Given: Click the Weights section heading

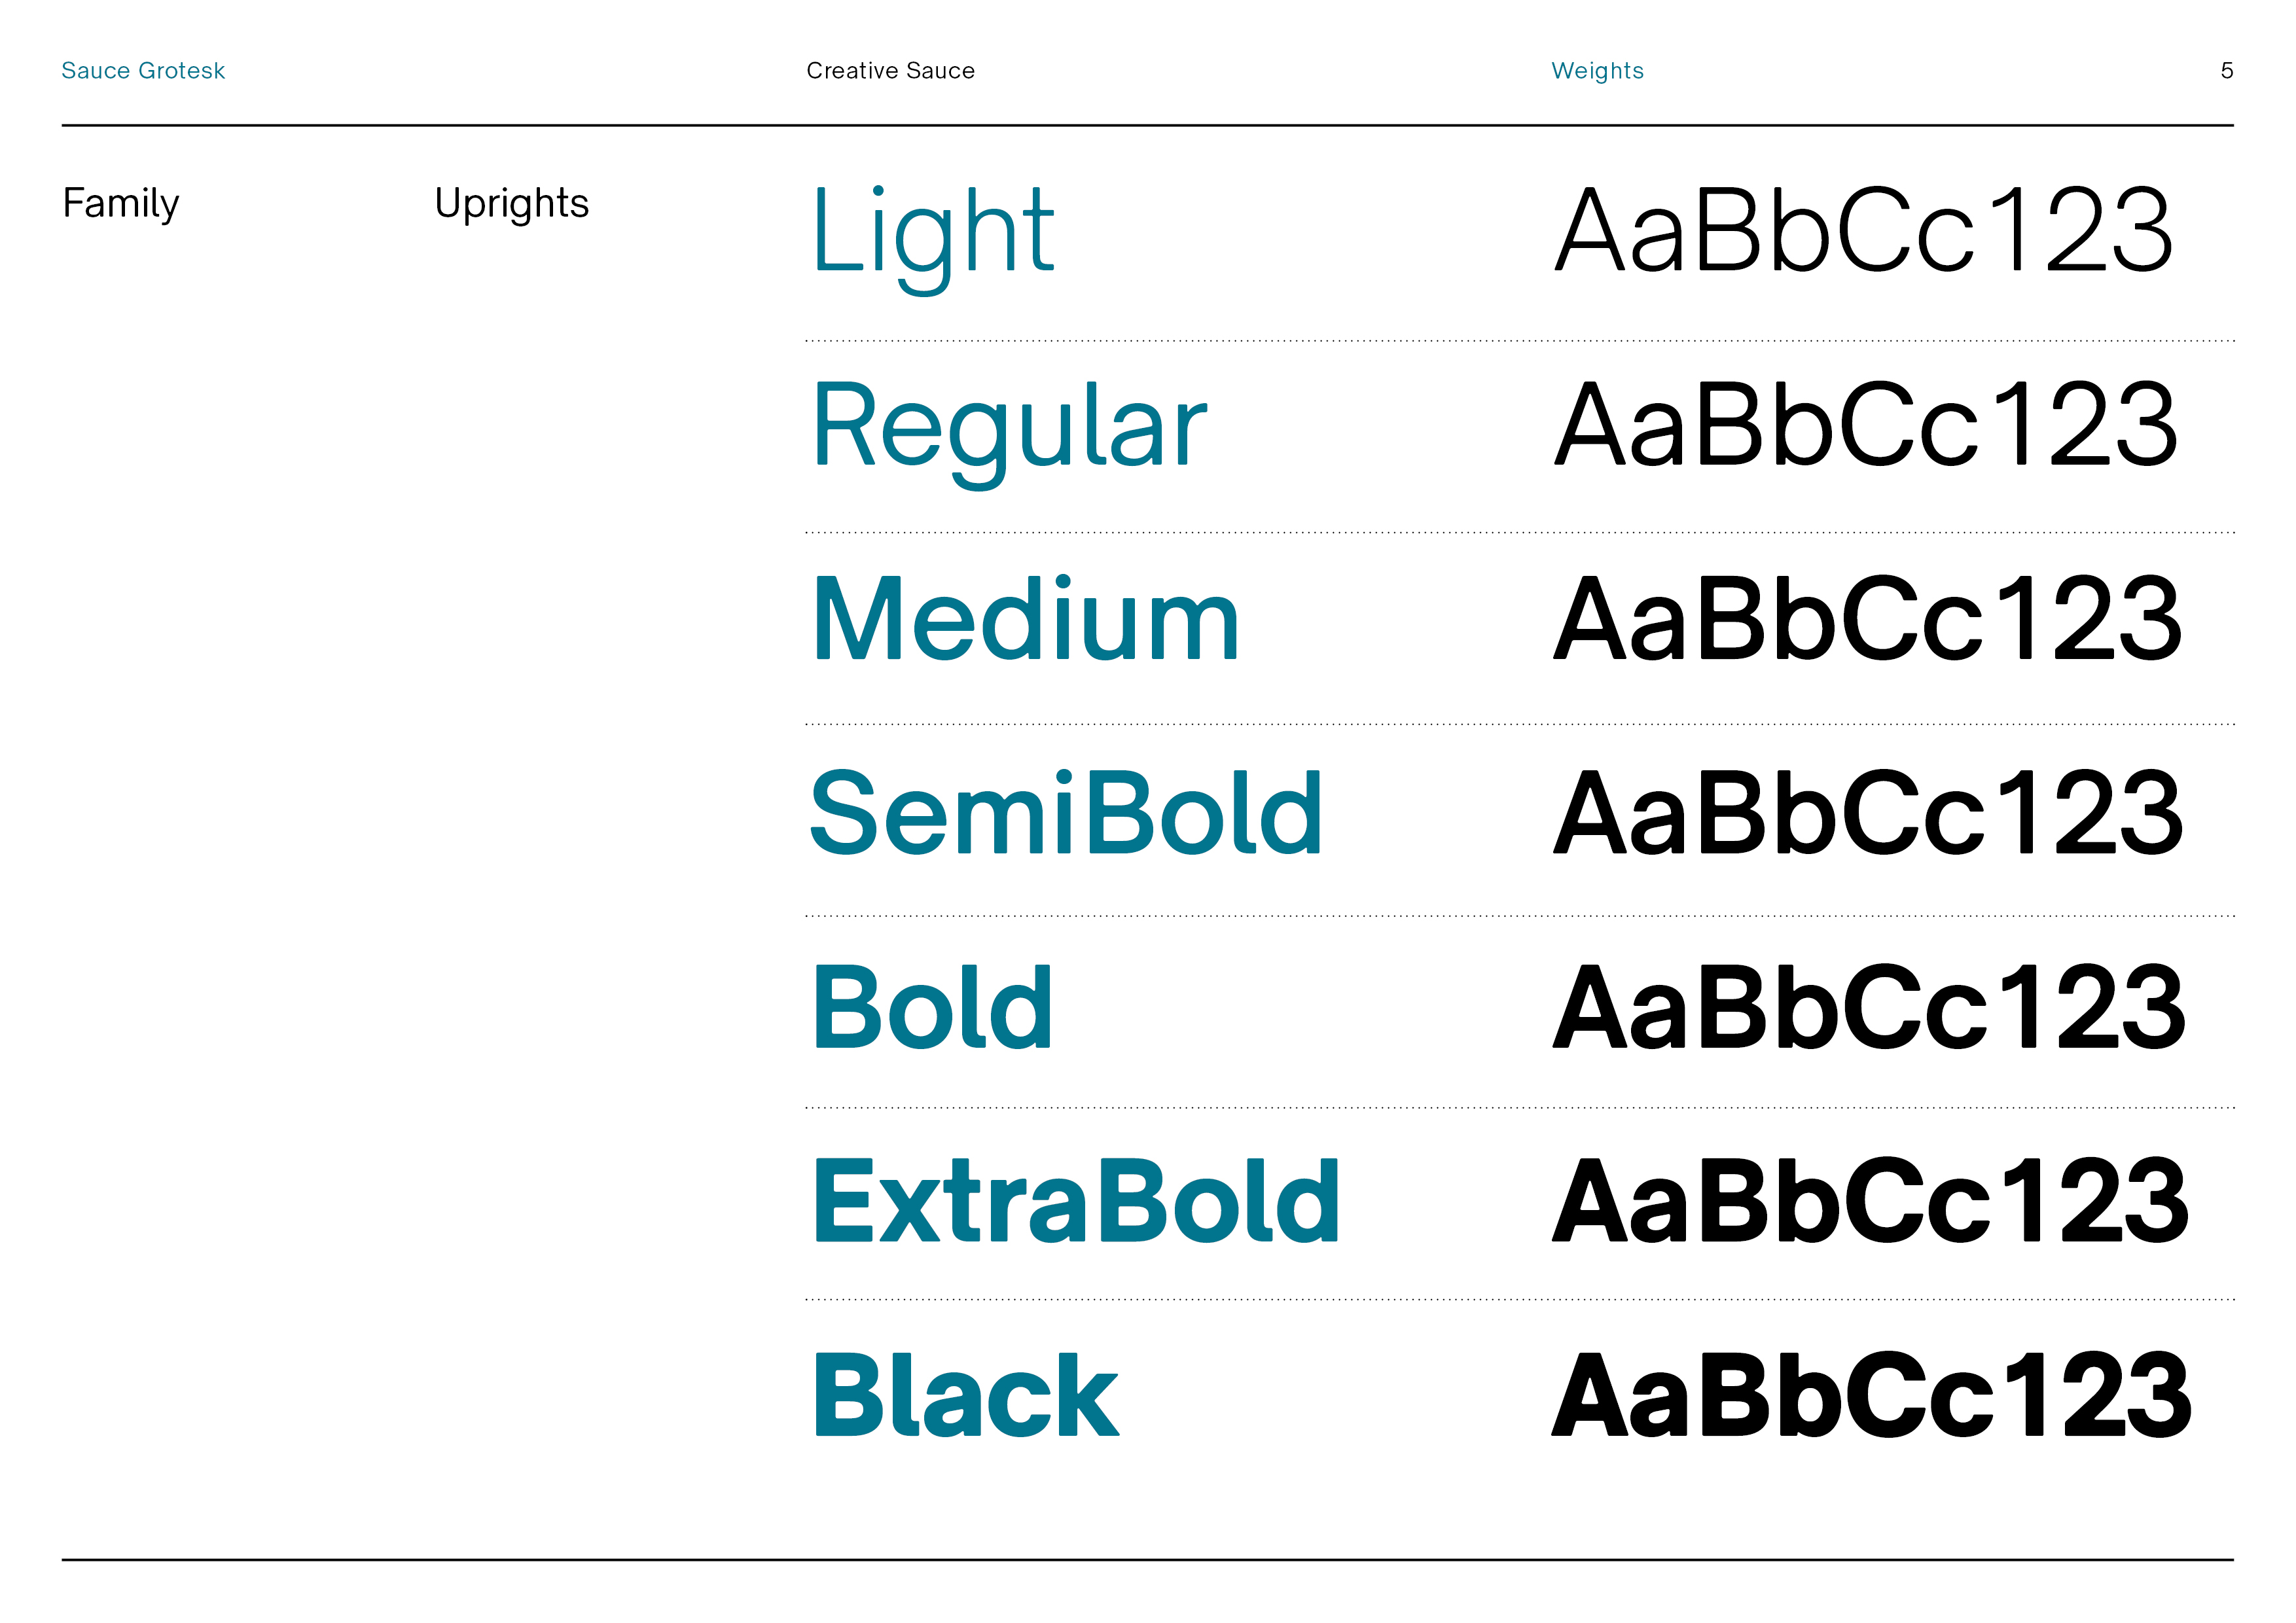Looking at the screenshot, I should [x=1597, y=71].
